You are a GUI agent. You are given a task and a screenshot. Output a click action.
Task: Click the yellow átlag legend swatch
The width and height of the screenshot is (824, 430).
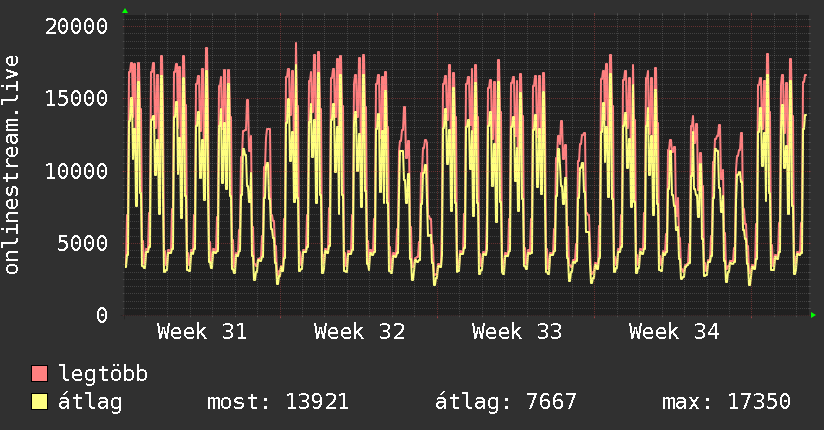tap(39, 402)
